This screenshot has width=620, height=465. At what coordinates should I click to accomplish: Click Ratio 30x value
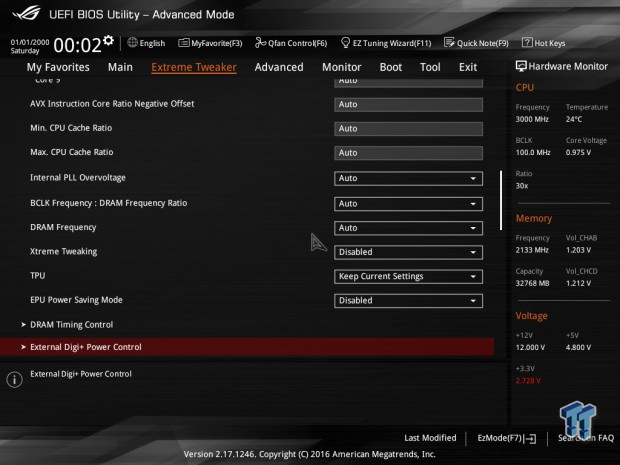522,185
